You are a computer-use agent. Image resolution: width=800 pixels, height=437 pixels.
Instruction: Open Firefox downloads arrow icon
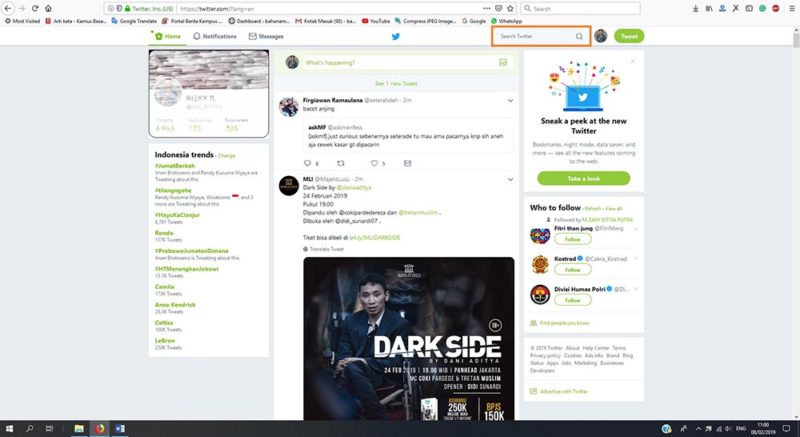(x=695, y=9)
